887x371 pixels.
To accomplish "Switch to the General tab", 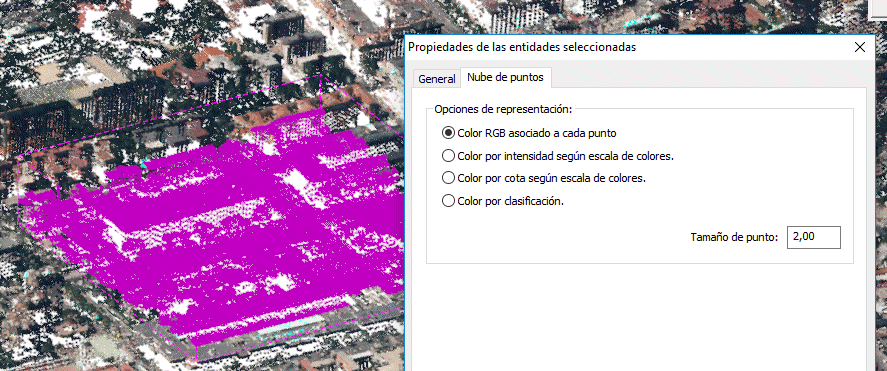I will 437,79.
